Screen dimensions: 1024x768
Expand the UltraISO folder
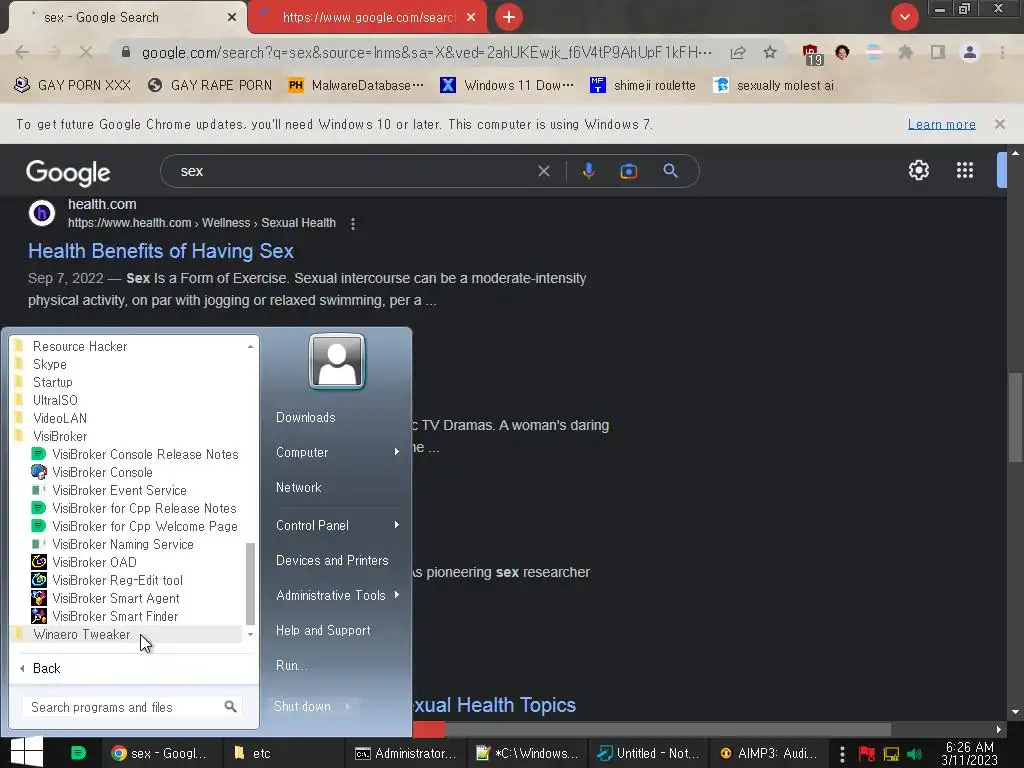click(55, 400)
